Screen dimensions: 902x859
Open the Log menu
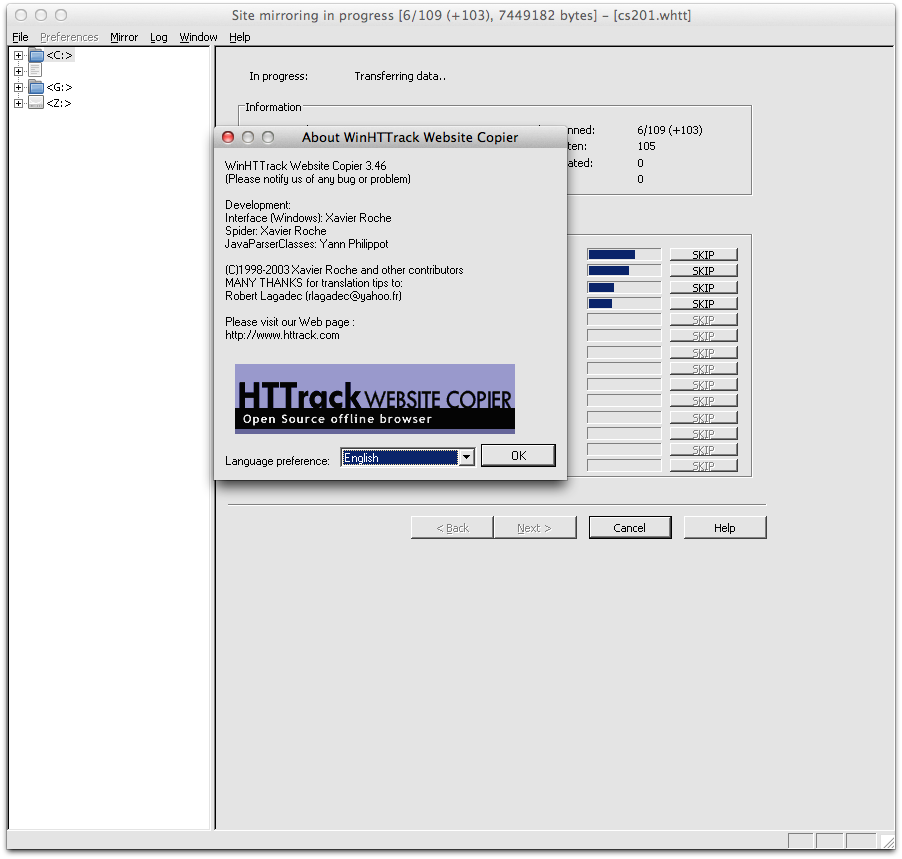point(159,37)
